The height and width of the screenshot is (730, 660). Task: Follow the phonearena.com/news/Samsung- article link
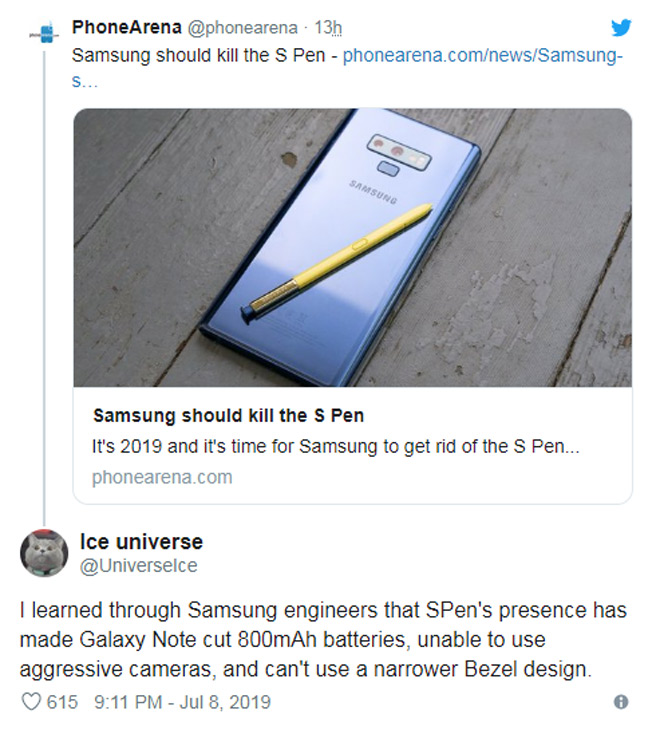pos(482,56)
